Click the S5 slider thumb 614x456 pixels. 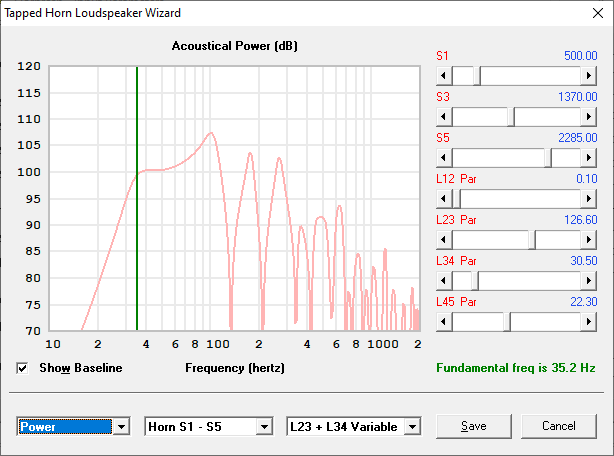[548, 158]
